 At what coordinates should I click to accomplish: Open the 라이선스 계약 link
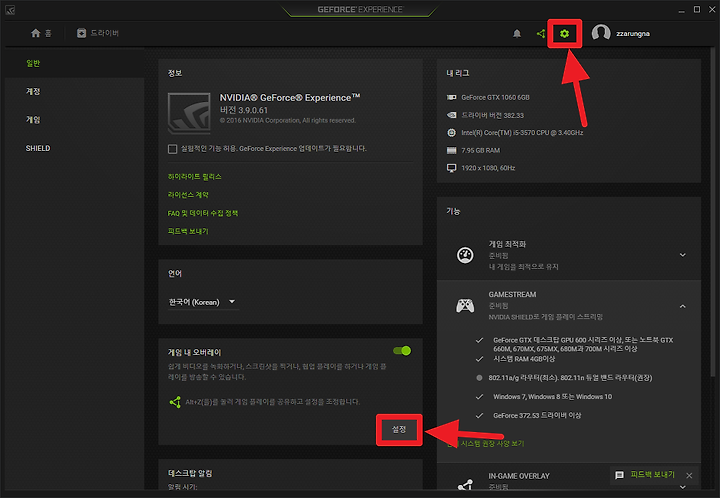pyautogui.click(x=188, y=195)
